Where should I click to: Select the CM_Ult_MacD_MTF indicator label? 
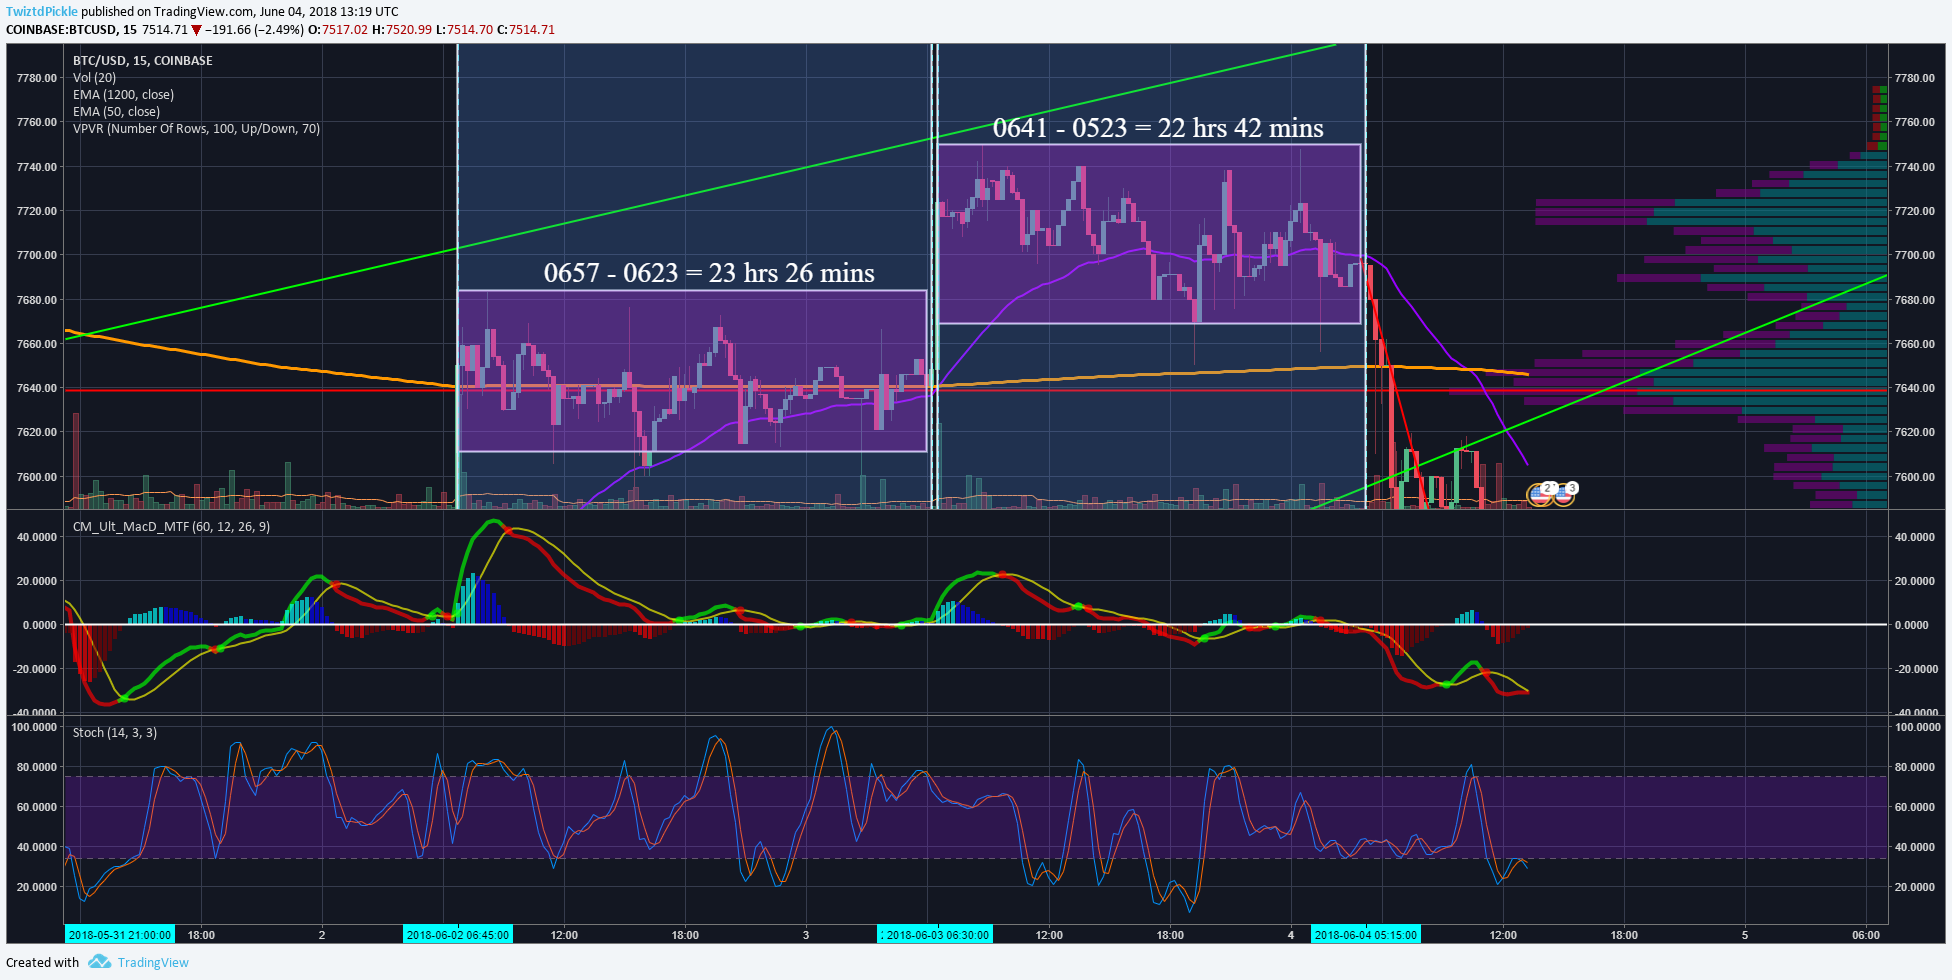point(171,526)
